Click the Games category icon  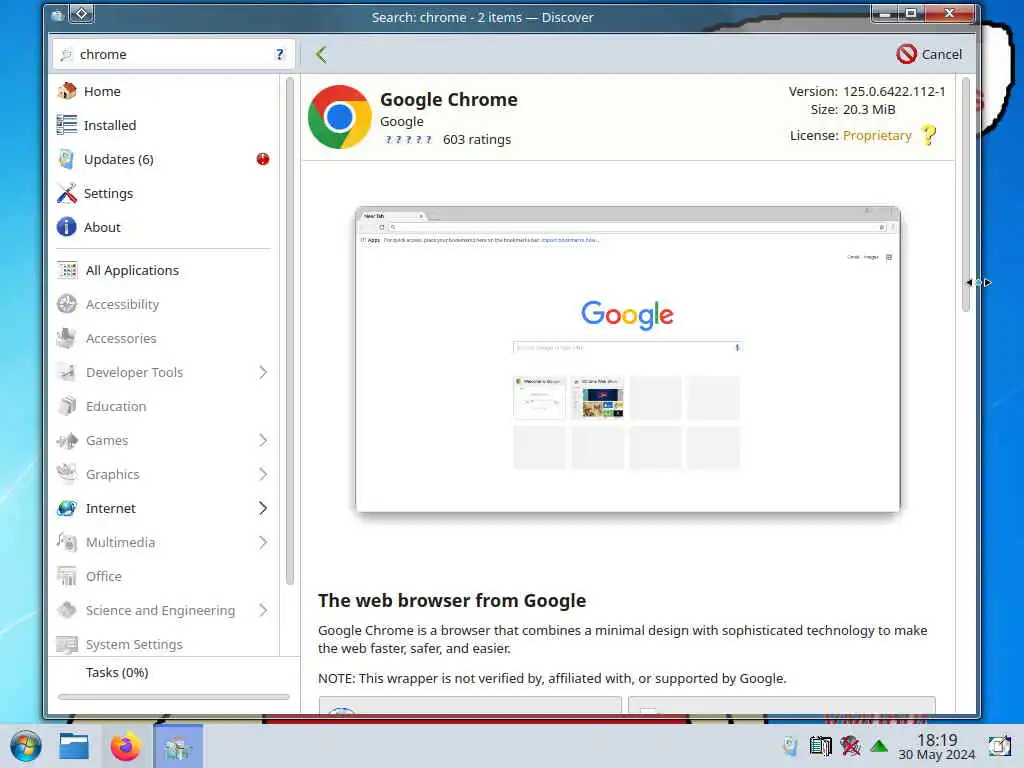(x=67, y=440)
